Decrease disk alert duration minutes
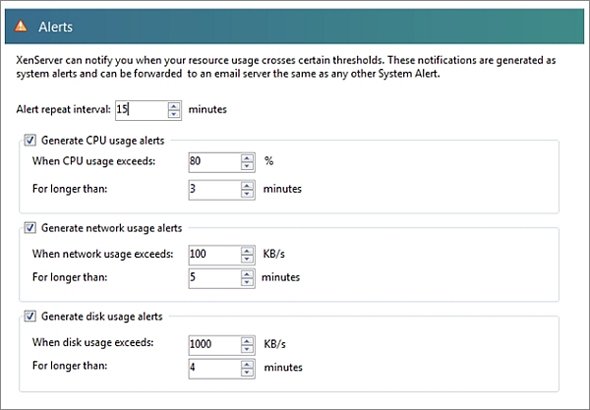This screenshot has height=410, width=590. pos(247,372)
